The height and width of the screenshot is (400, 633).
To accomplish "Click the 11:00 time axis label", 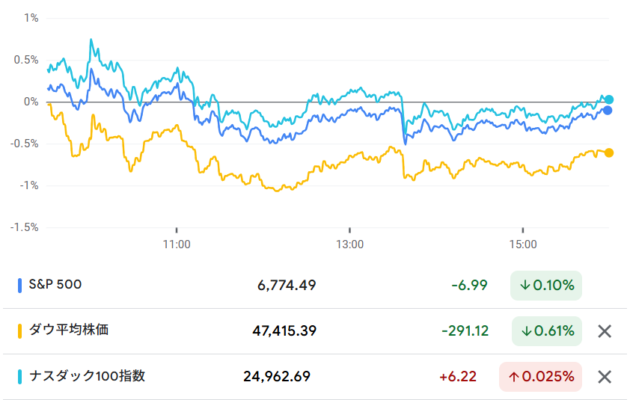I will click(176, 243).
